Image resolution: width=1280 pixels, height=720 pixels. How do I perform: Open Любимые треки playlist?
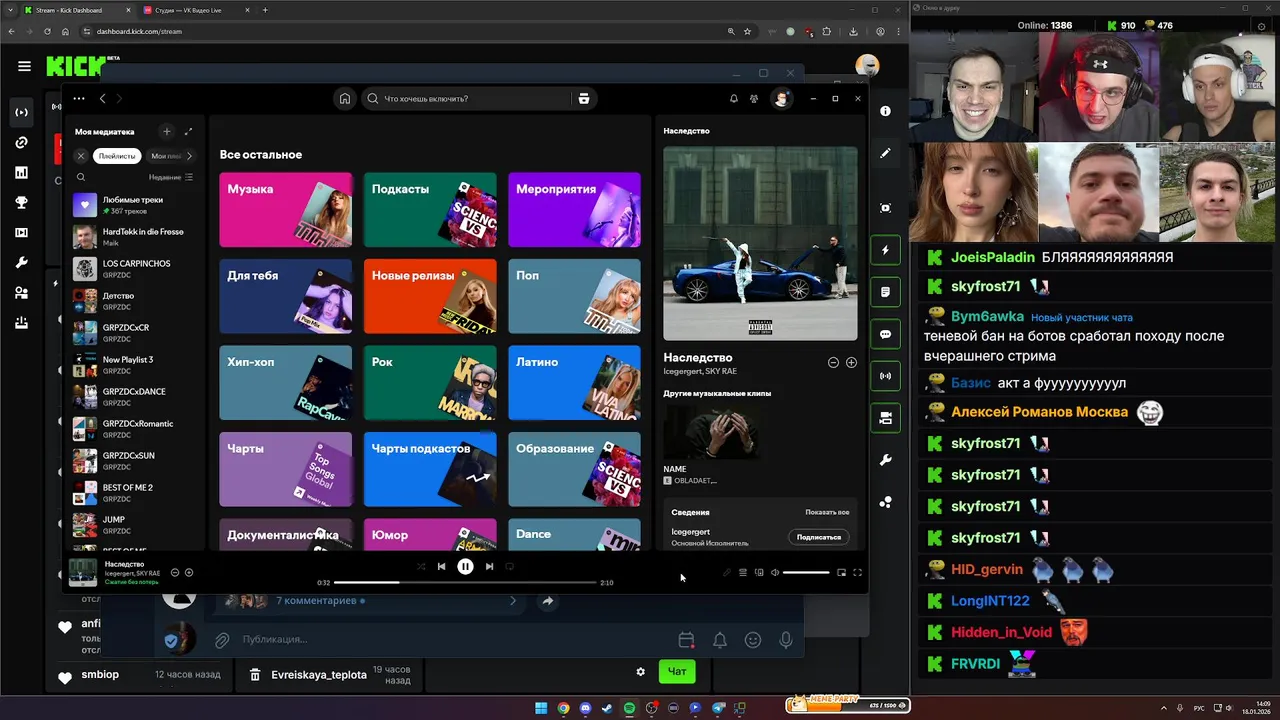click(x=134, y=205)
